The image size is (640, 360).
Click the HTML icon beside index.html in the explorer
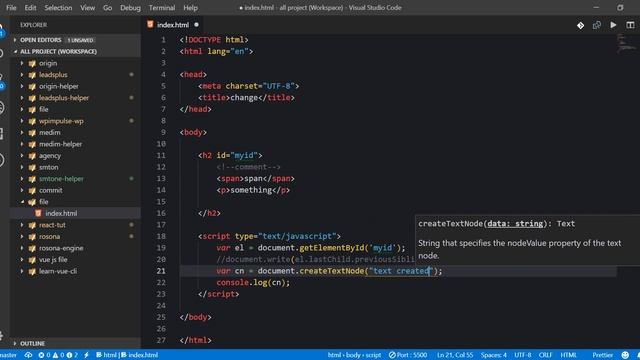(38, 213)
